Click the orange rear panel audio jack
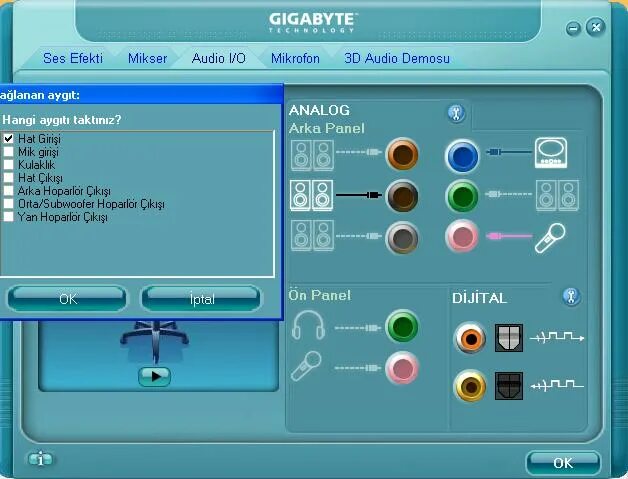The height and width of the screenshot is (479, 628). point(403,154)
